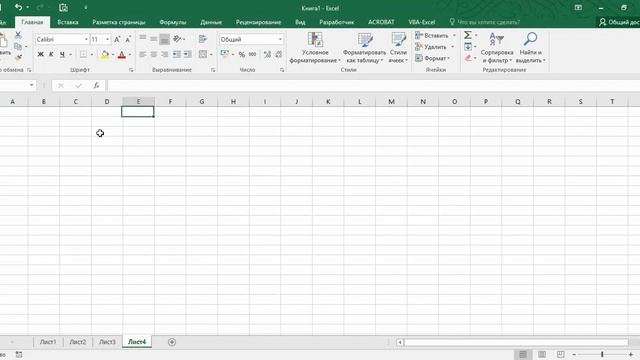The height and width of the screenshot is (360, 640).
Task: Align text left
Action: click(143, 54)
